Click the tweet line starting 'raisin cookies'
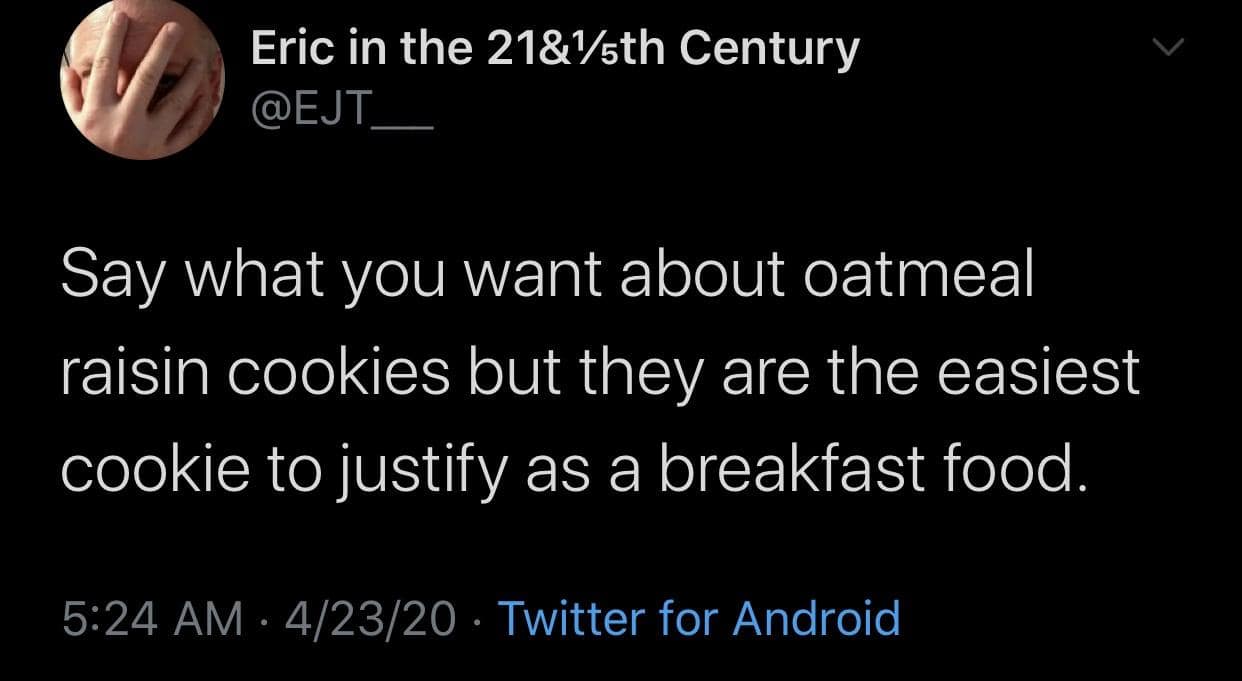Image resolution: width=1242 pixels, height=681 pixels. [600, 372]
